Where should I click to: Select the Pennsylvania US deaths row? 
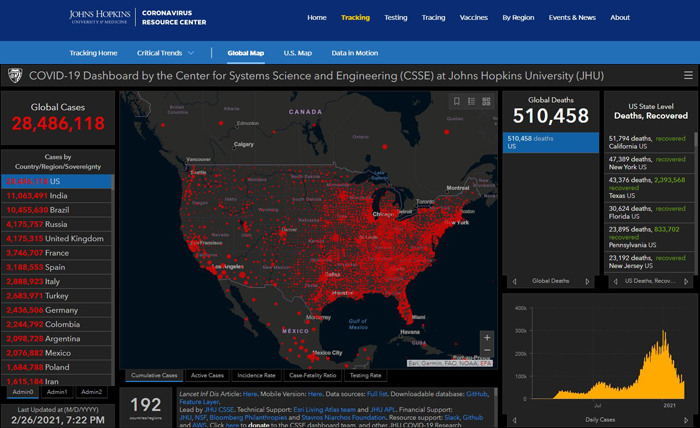[649, 237]
